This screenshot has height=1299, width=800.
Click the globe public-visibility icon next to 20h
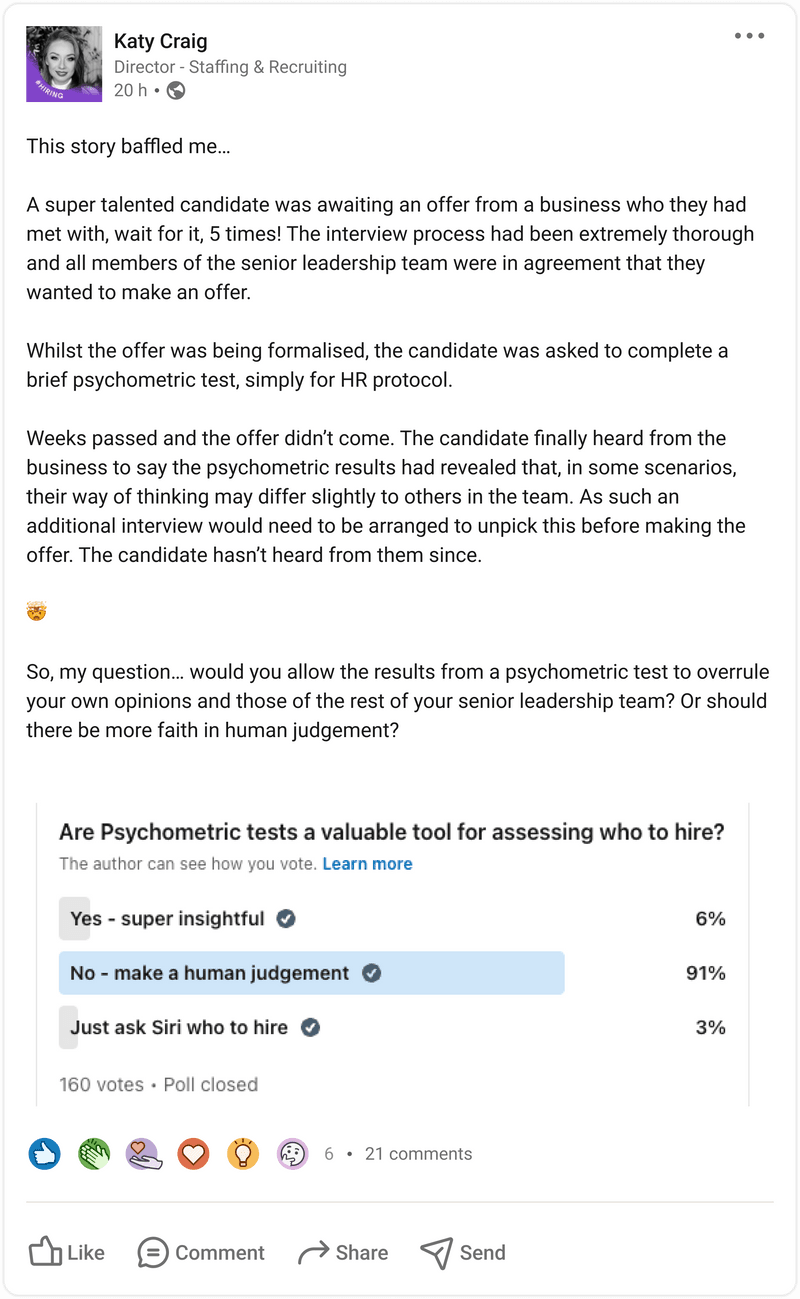pyautogui.click(x=176, y=91)
